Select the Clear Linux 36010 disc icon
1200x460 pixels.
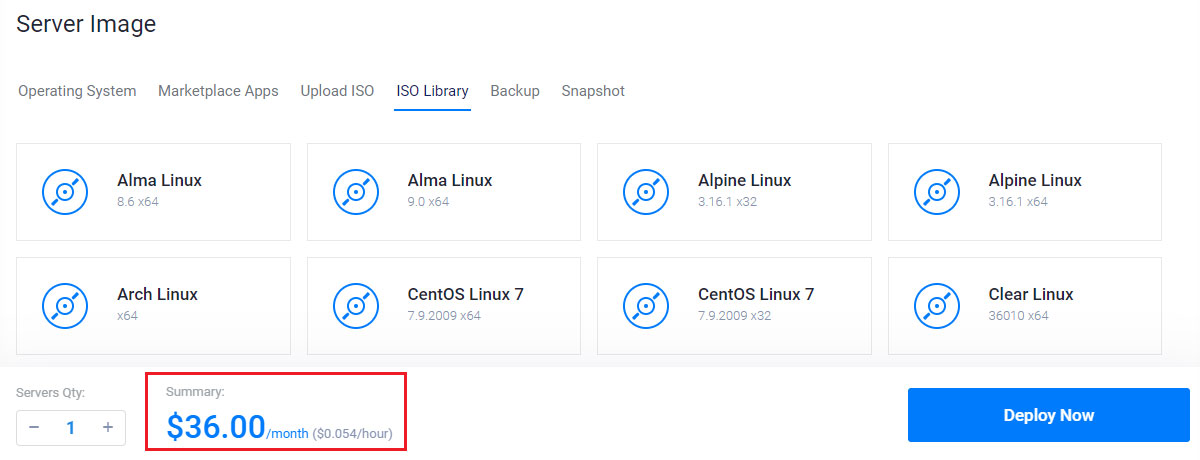[937, 305]
